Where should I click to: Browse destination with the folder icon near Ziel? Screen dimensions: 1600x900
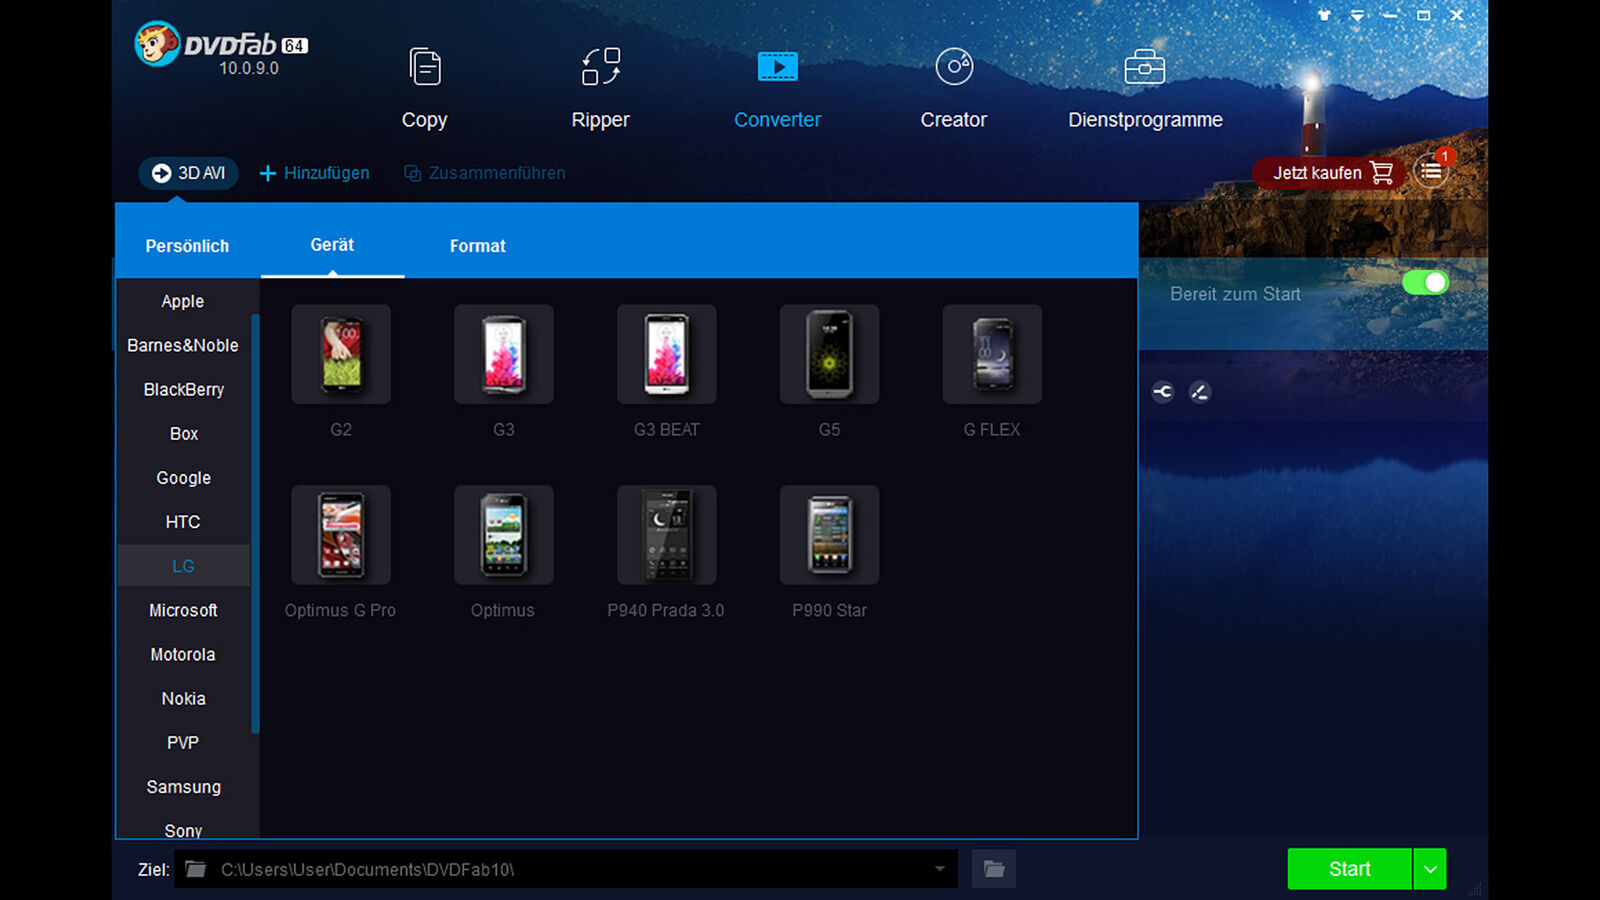click(993, 869)
